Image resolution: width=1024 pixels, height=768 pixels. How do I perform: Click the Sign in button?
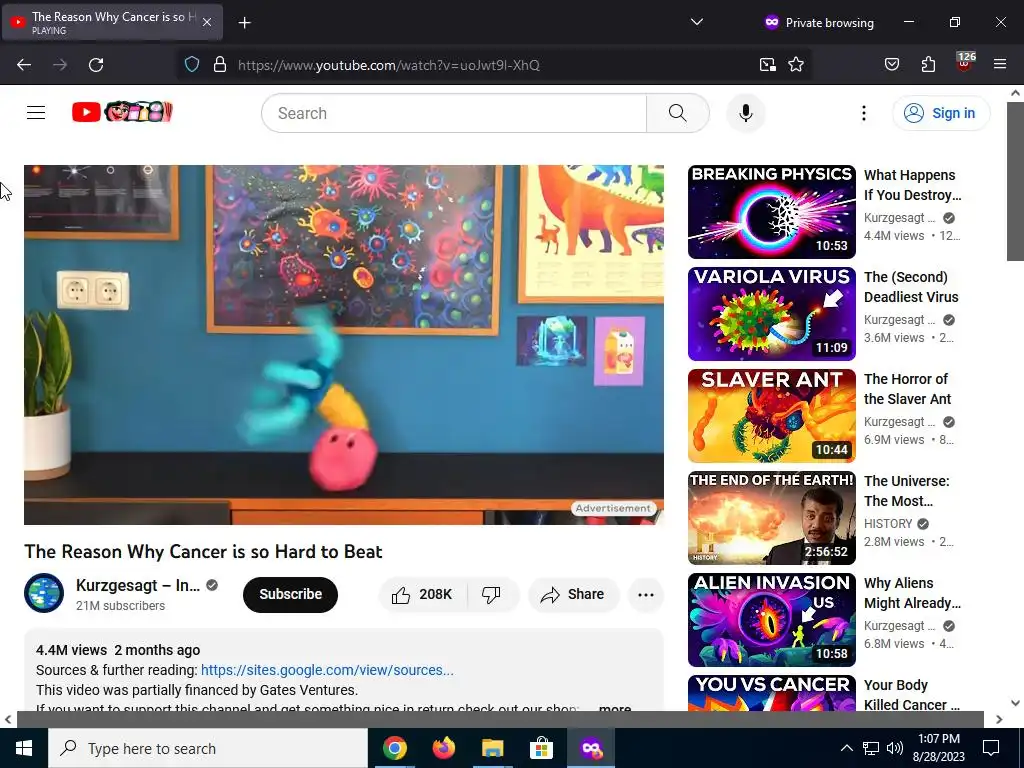click(940, 113)
